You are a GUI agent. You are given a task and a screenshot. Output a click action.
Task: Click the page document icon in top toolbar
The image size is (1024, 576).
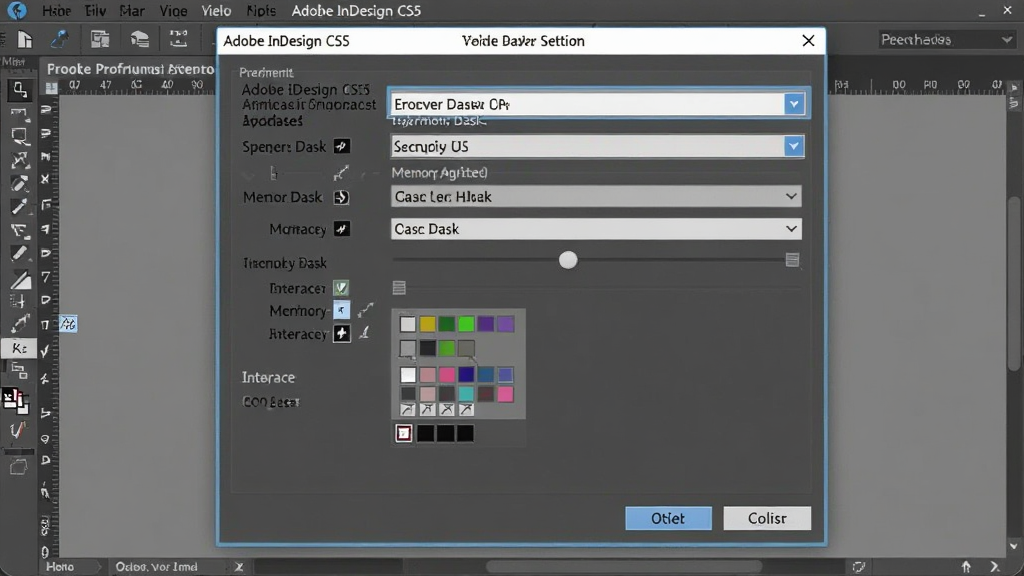click(x=25, y=39)
